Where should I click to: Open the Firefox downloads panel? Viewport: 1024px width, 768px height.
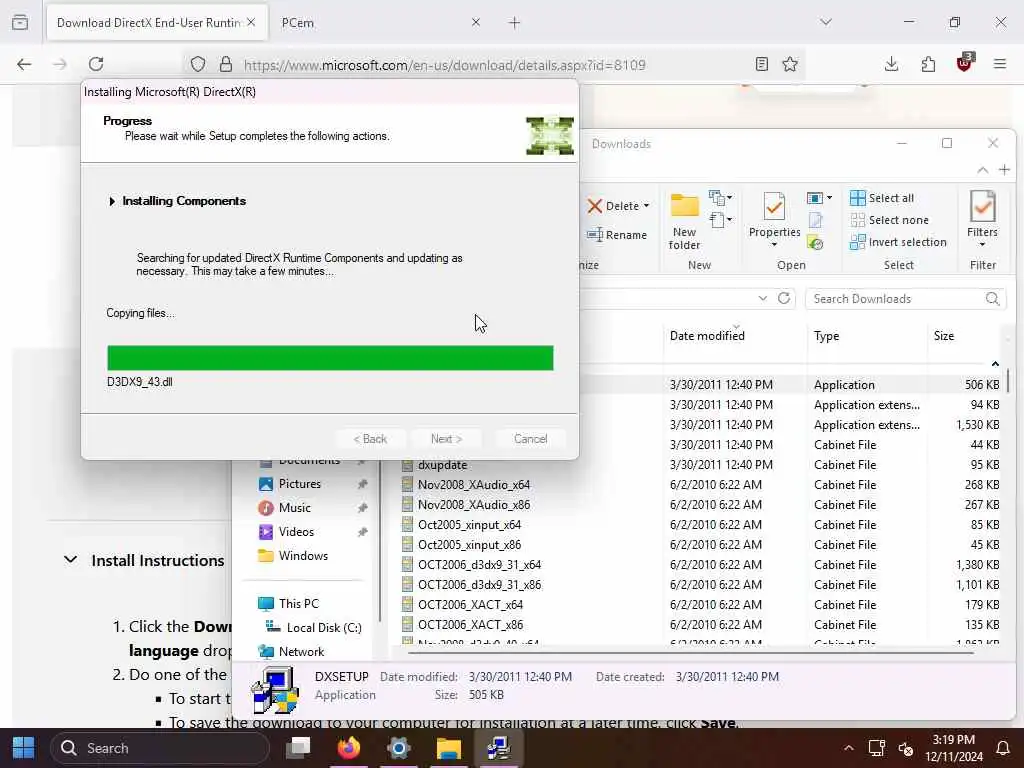coord(891,64)
